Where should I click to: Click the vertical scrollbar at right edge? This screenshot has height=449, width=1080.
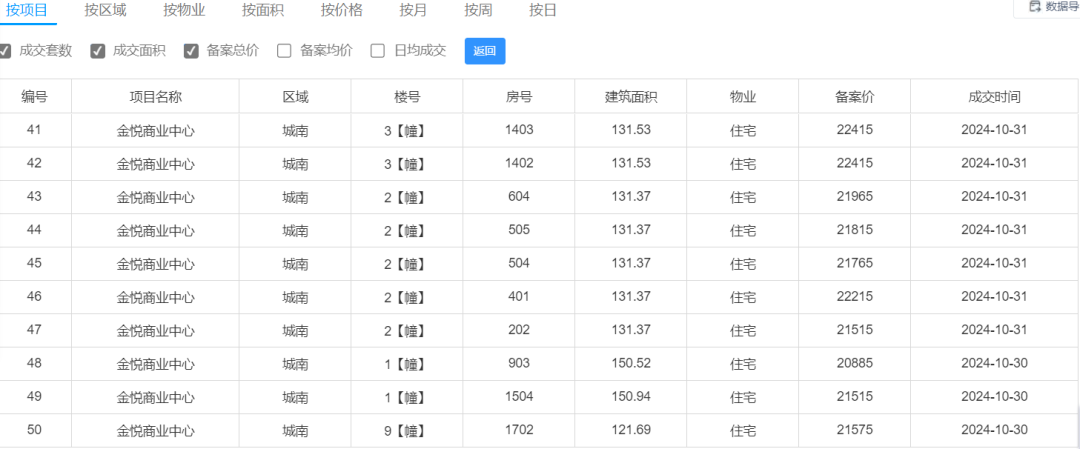(x=1077, y=427)
